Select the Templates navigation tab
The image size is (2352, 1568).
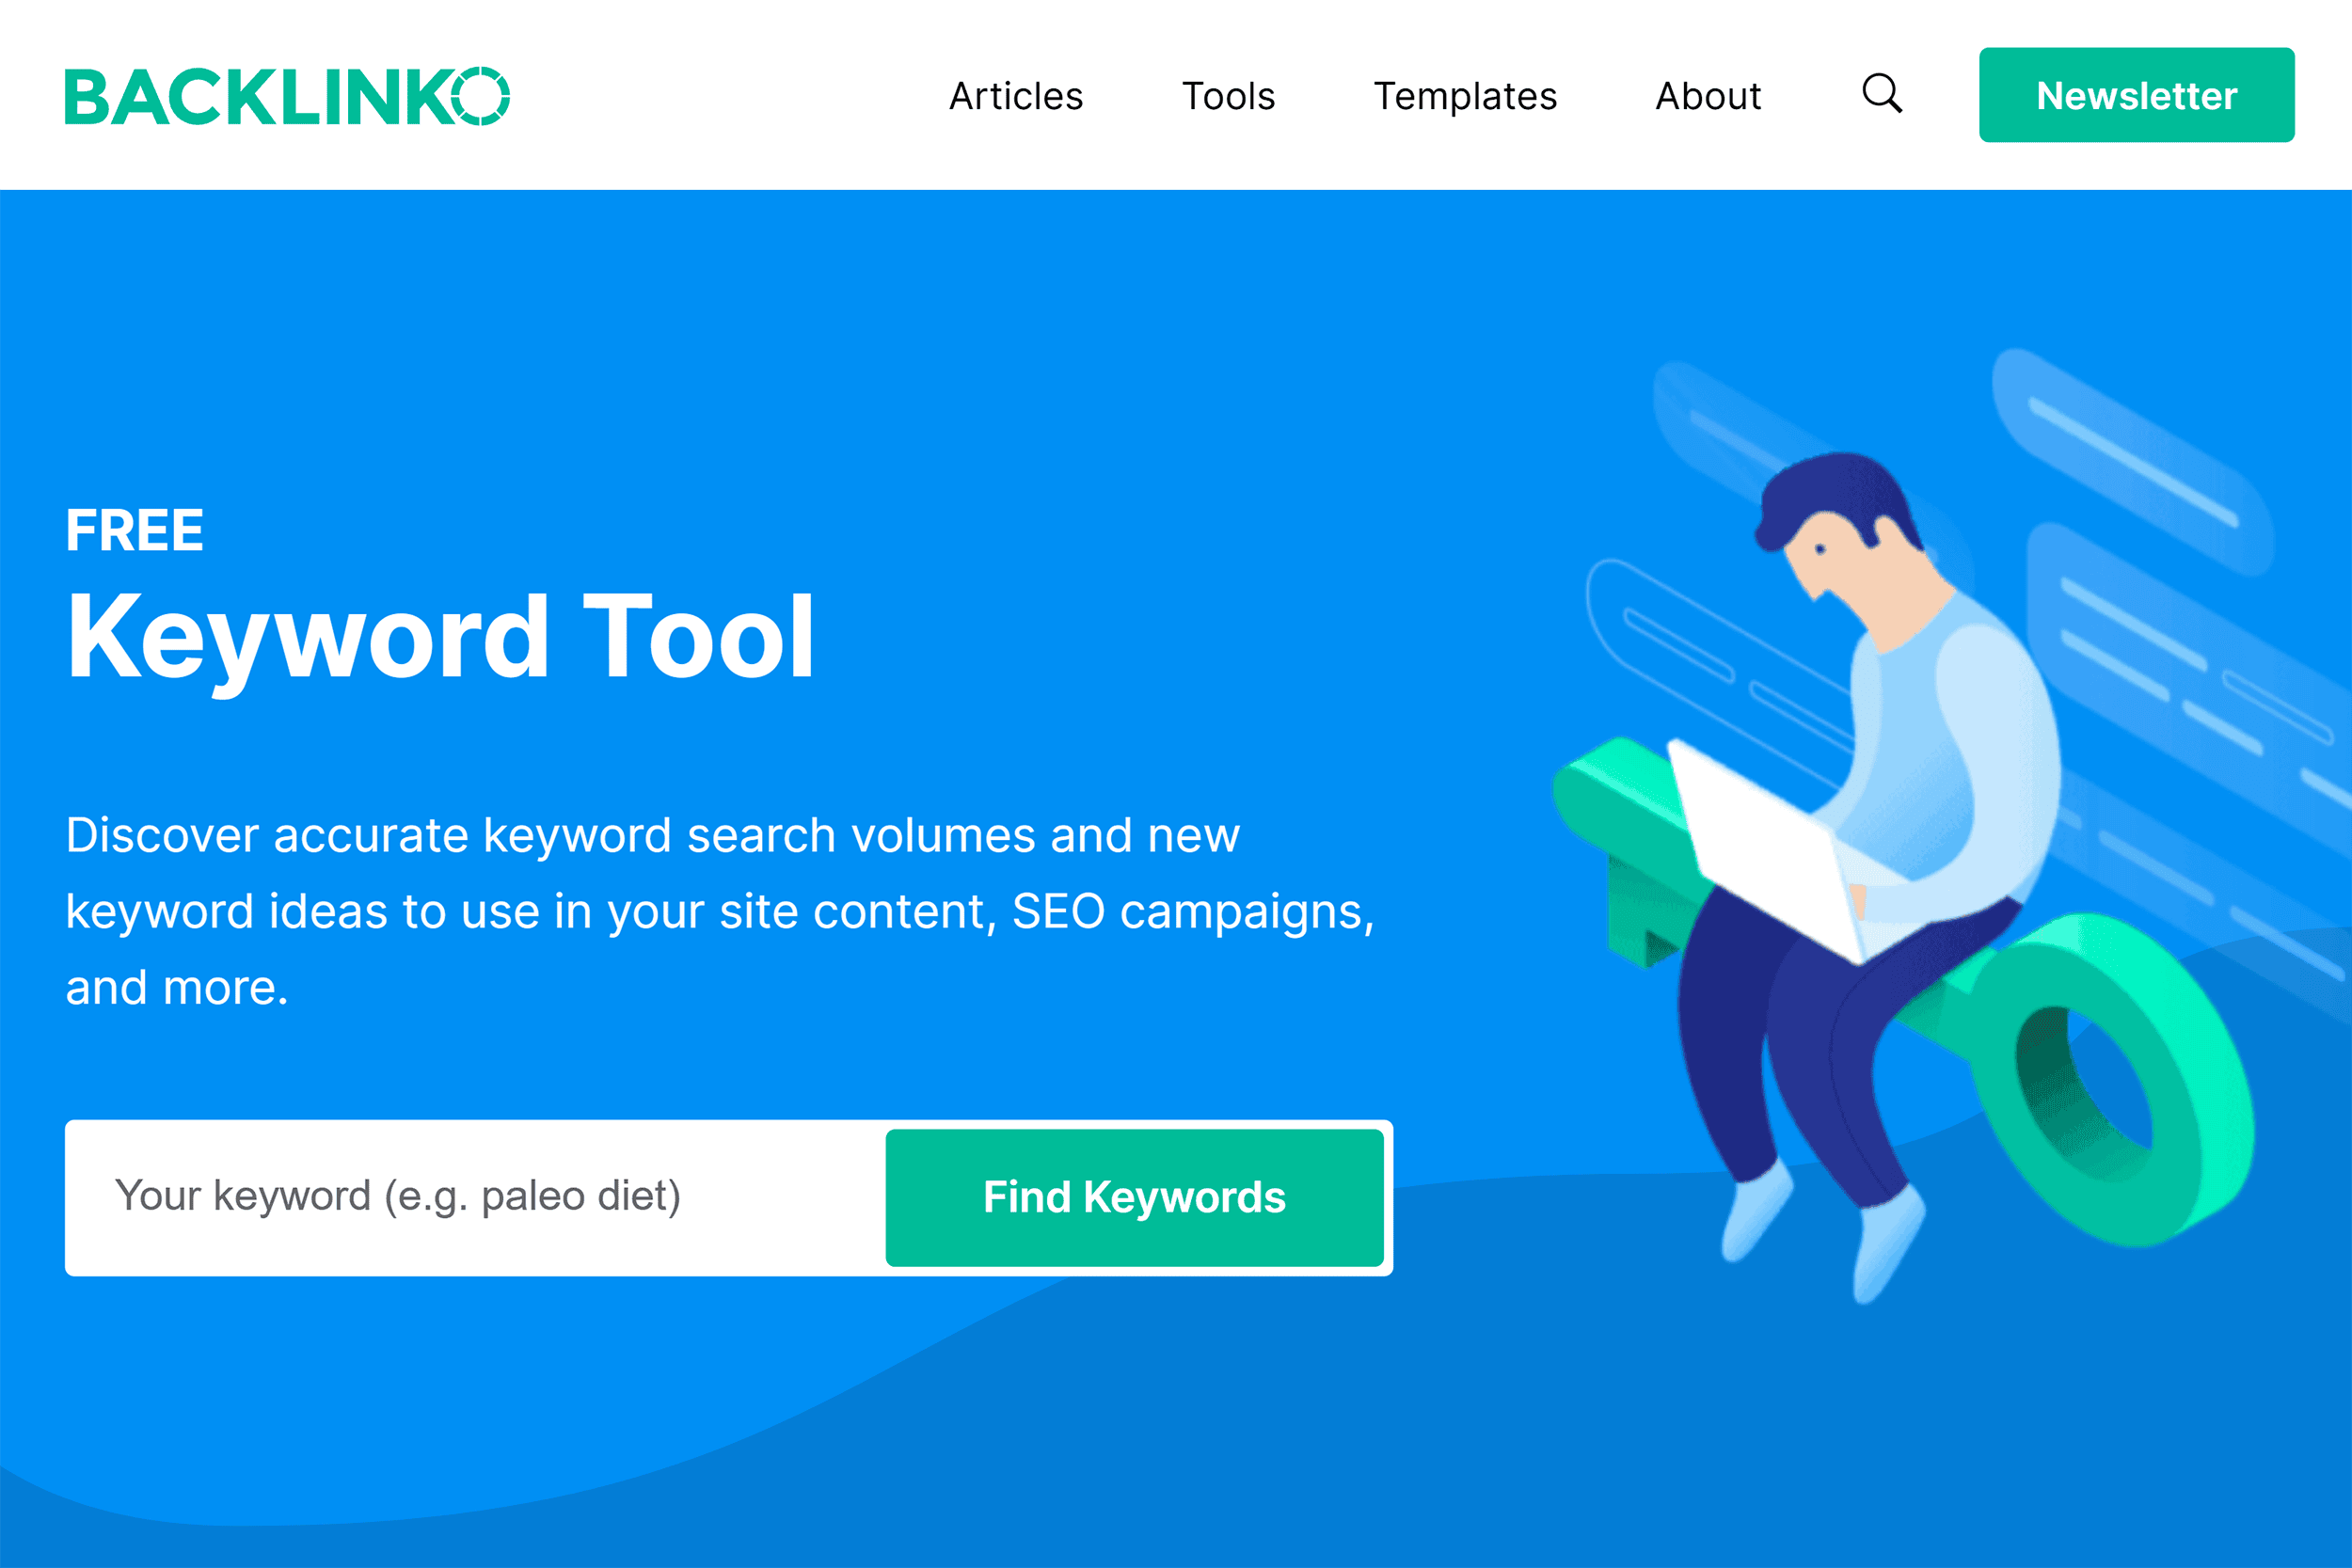pos(1467,94)
